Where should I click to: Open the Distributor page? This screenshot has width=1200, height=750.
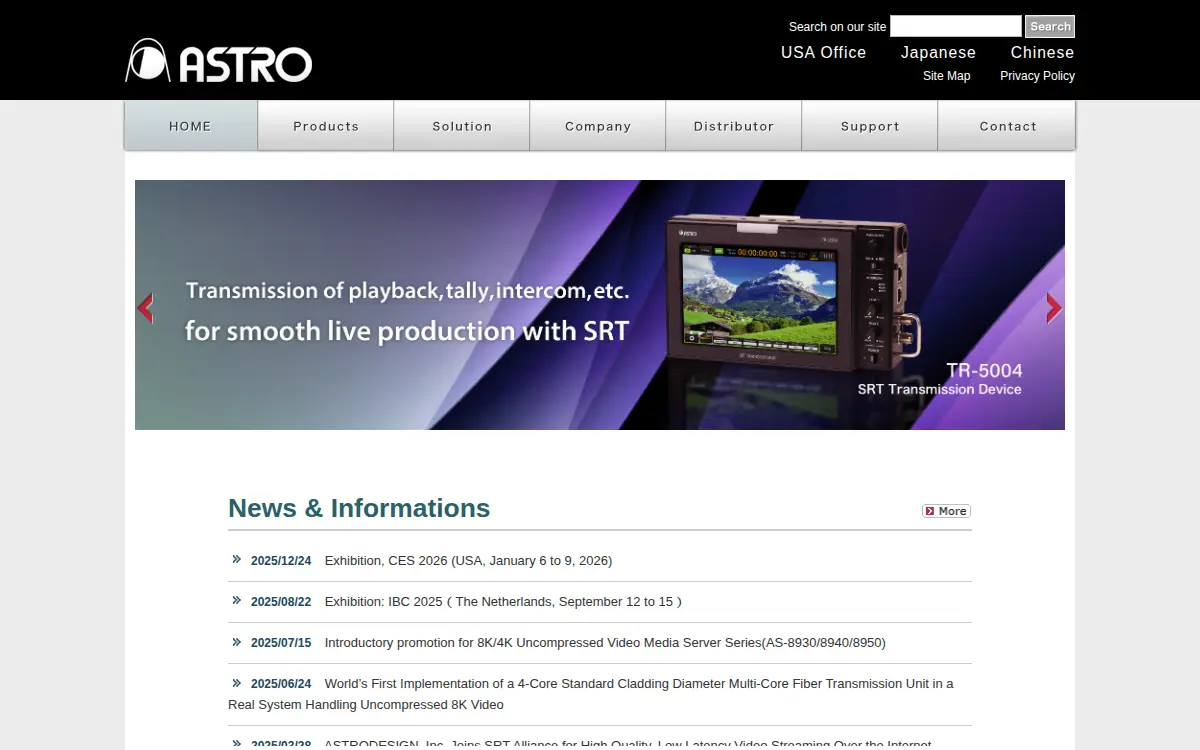734,126
